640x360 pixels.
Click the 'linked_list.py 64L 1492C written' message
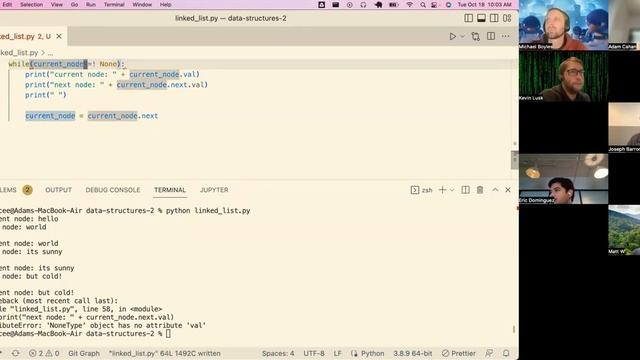(x=164, y=353)
